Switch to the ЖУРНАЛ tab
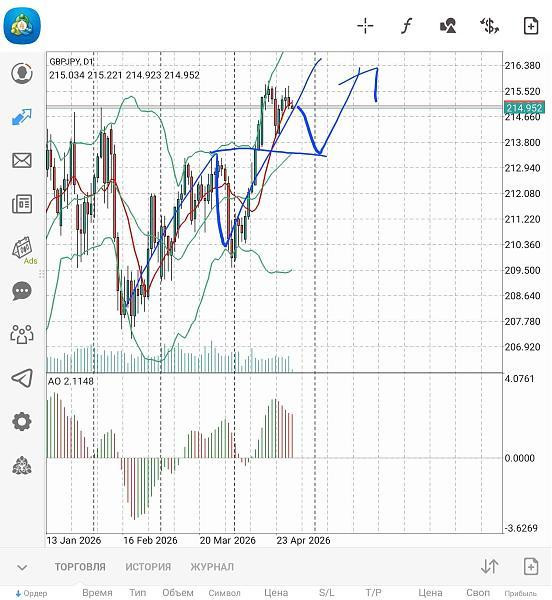 [212, 567]
